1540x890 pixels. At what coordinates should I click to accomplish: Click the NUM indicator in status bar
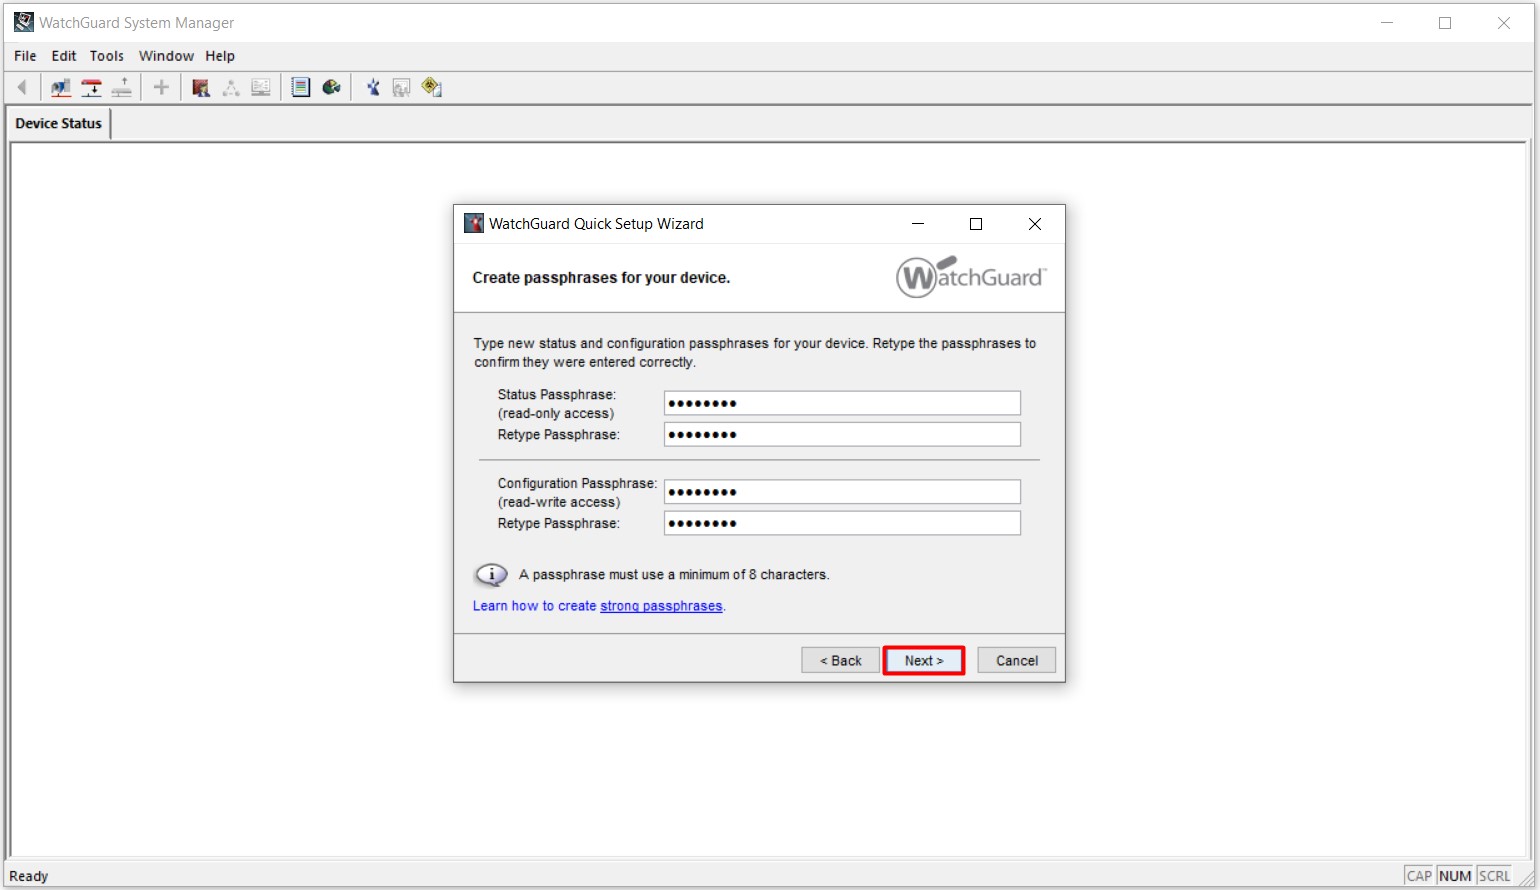1455,876
